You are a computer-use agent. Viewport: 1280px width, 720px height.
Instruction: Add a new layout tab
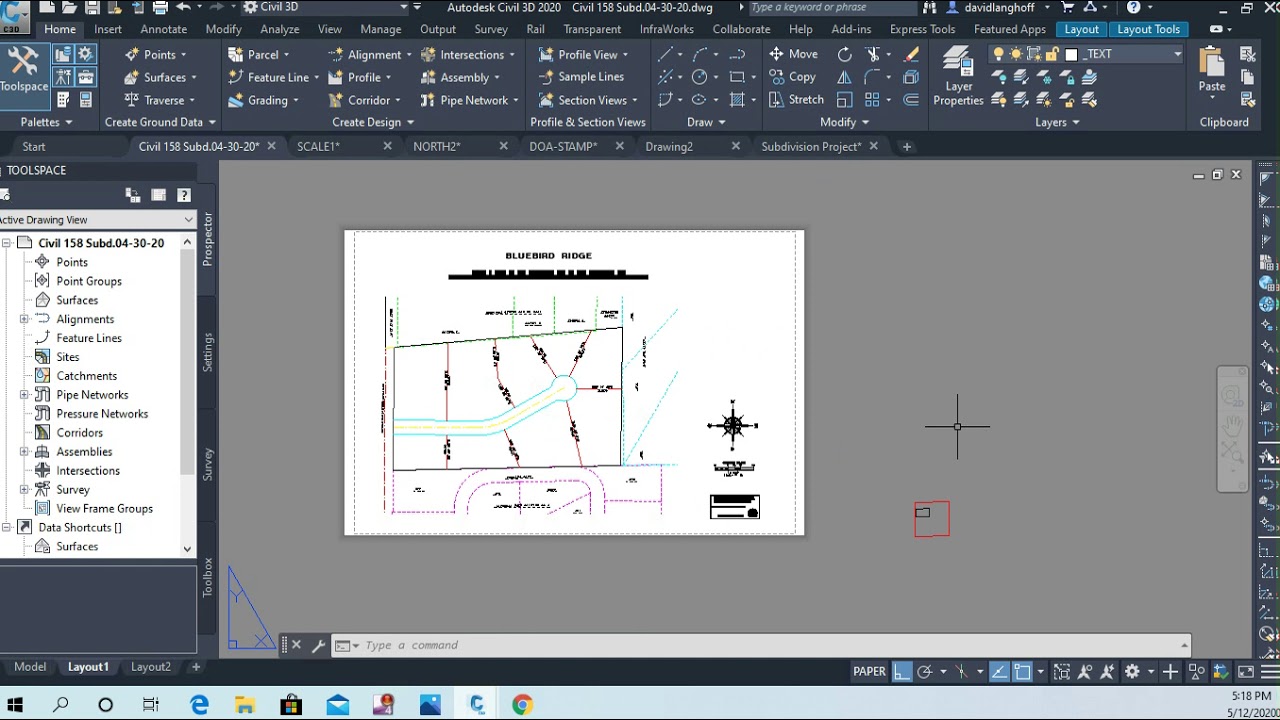tap(196, 667)
